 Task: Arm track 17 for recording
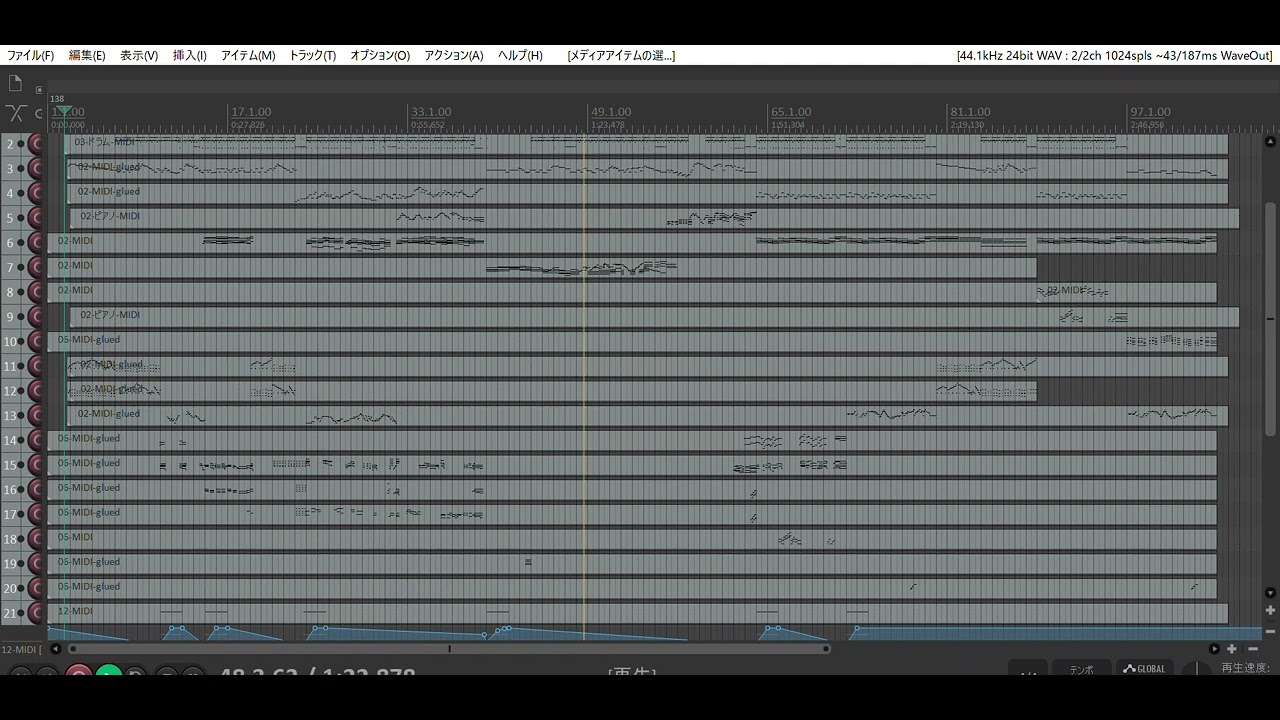(x=36, y=515)
